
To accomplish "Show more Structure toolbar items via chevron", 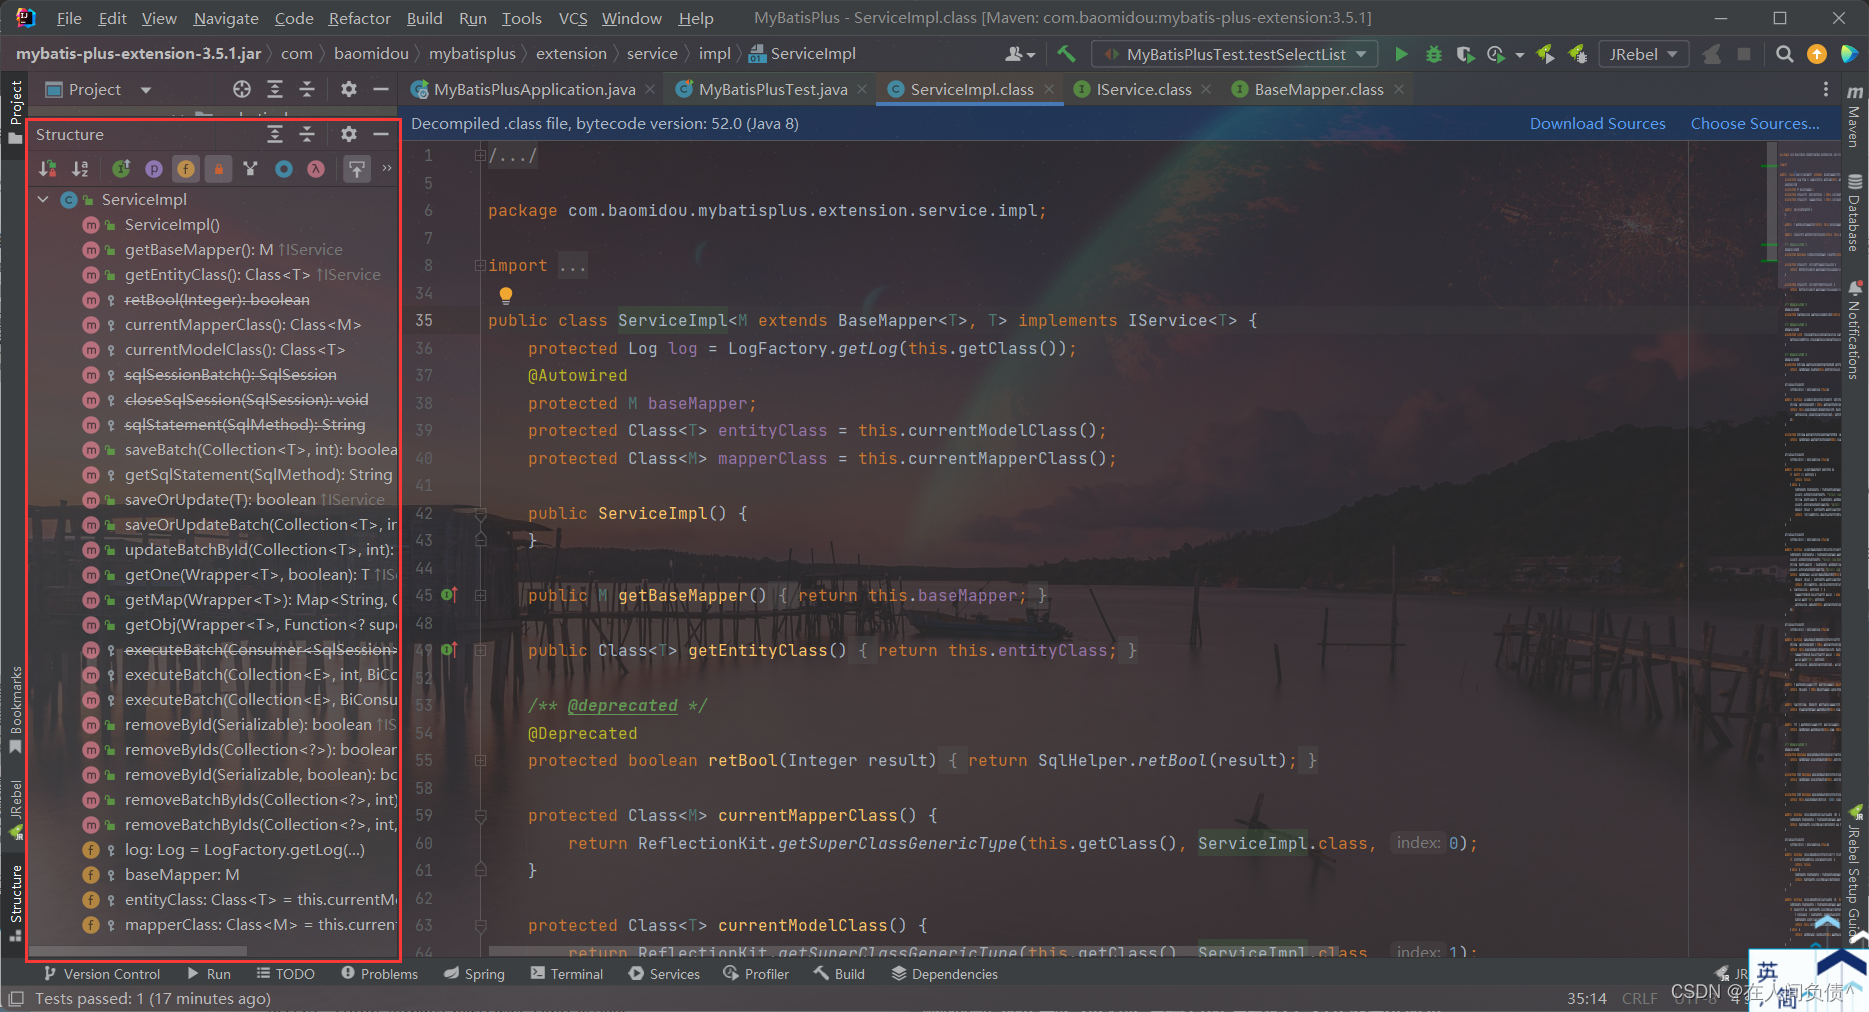I will (x=387, y=168).
